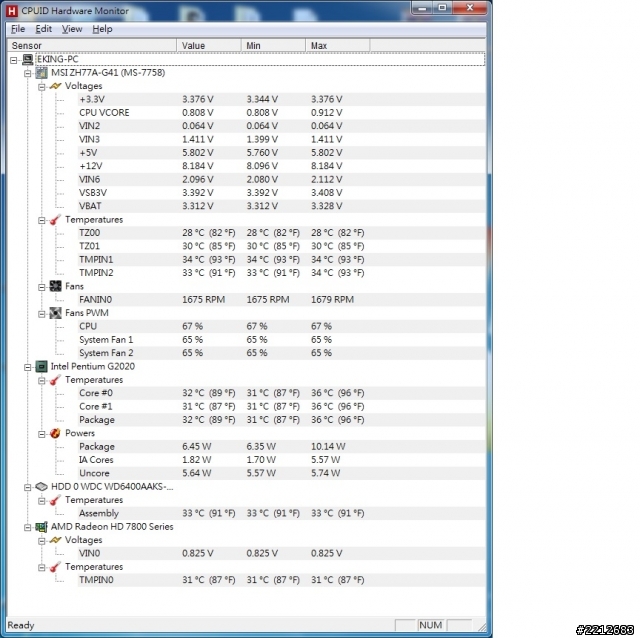Image resolution: width=640 pixels, height=638 pixels.
Task: Click the Intel Pentium G2020 chip icon
Action: pos(42,367)
